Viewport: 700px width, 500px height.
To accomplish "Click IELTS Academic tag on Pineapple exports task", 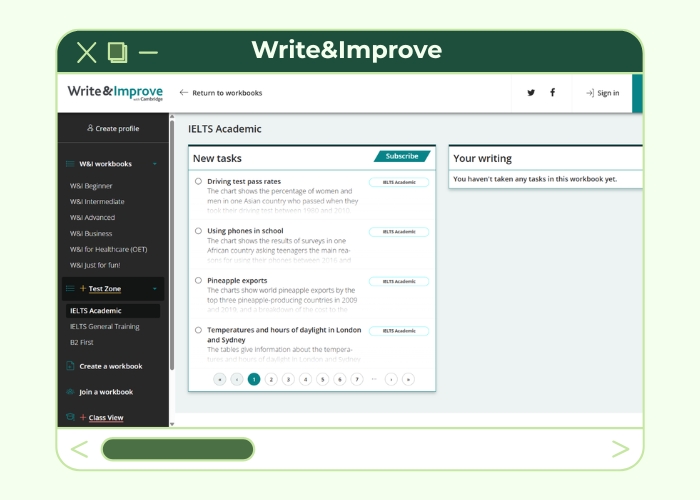I will (x=399, y=281).
